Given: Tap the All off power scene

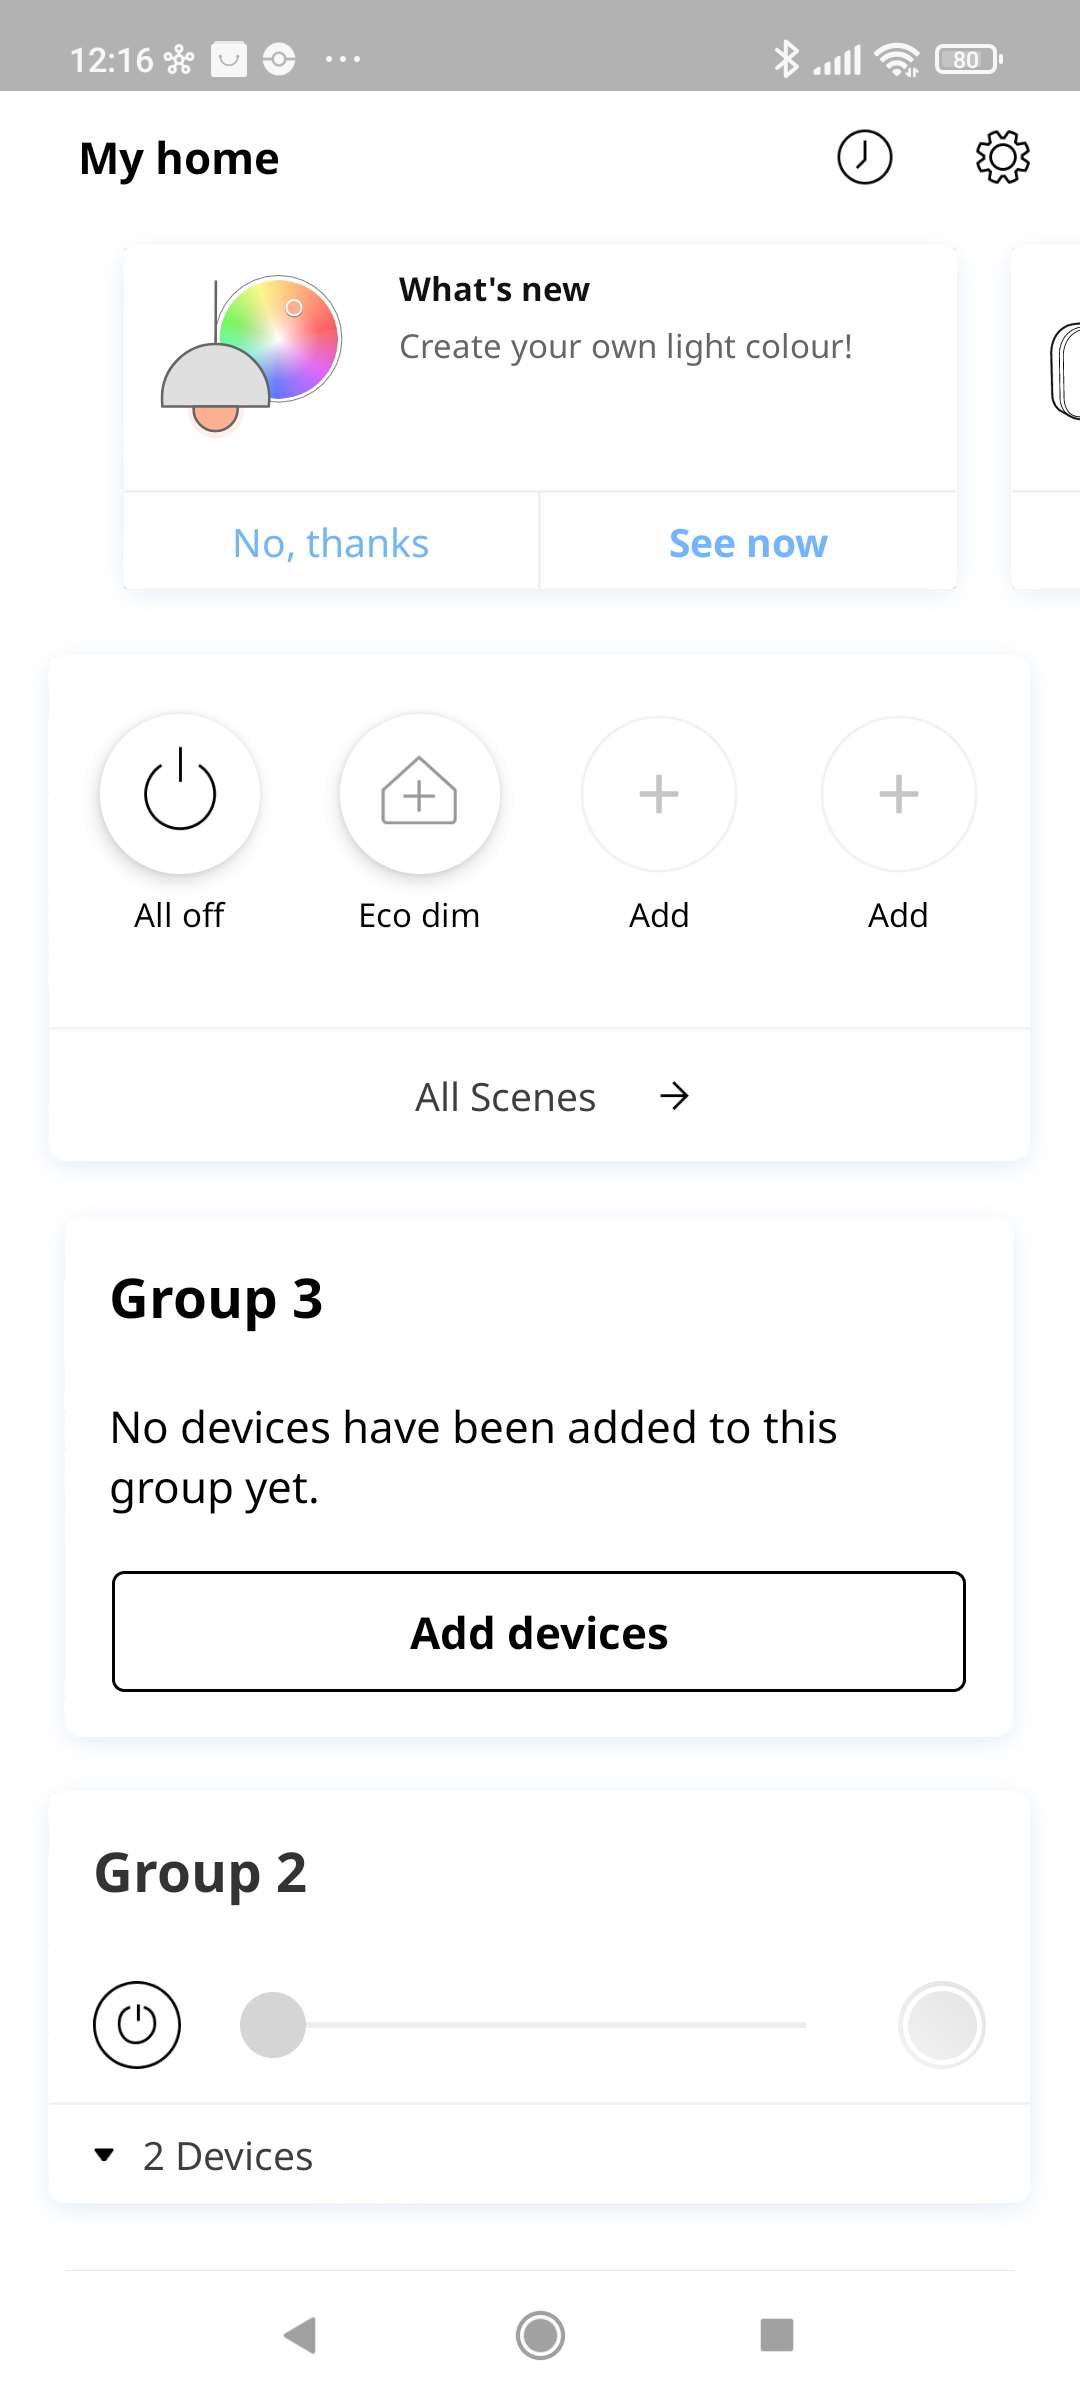Looking at the screenshot, I should 180,794.
